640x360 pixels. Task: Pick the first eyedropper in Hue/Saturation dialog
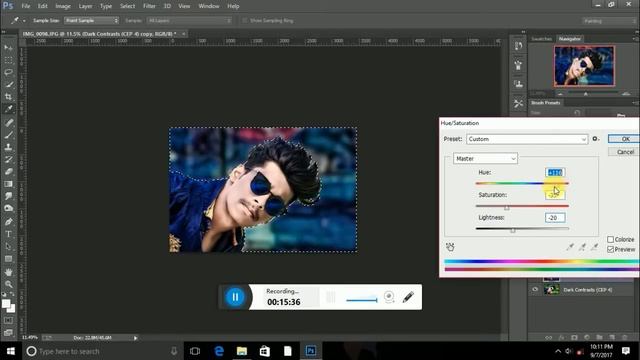[570, 247]
